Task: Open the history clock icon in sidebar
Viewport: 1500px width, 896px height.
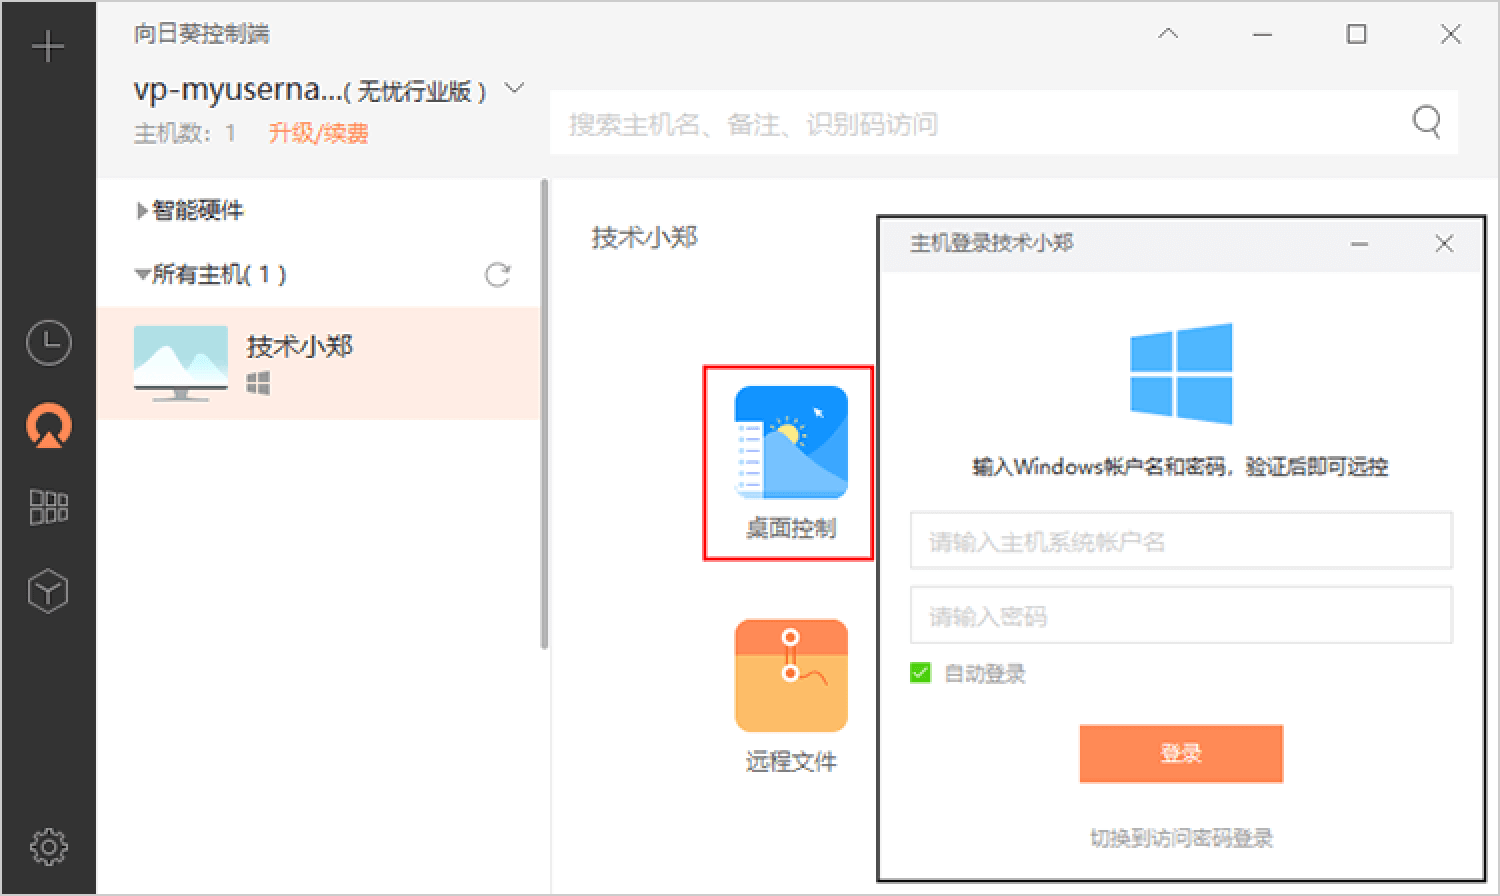Action: tap(48, 343)
